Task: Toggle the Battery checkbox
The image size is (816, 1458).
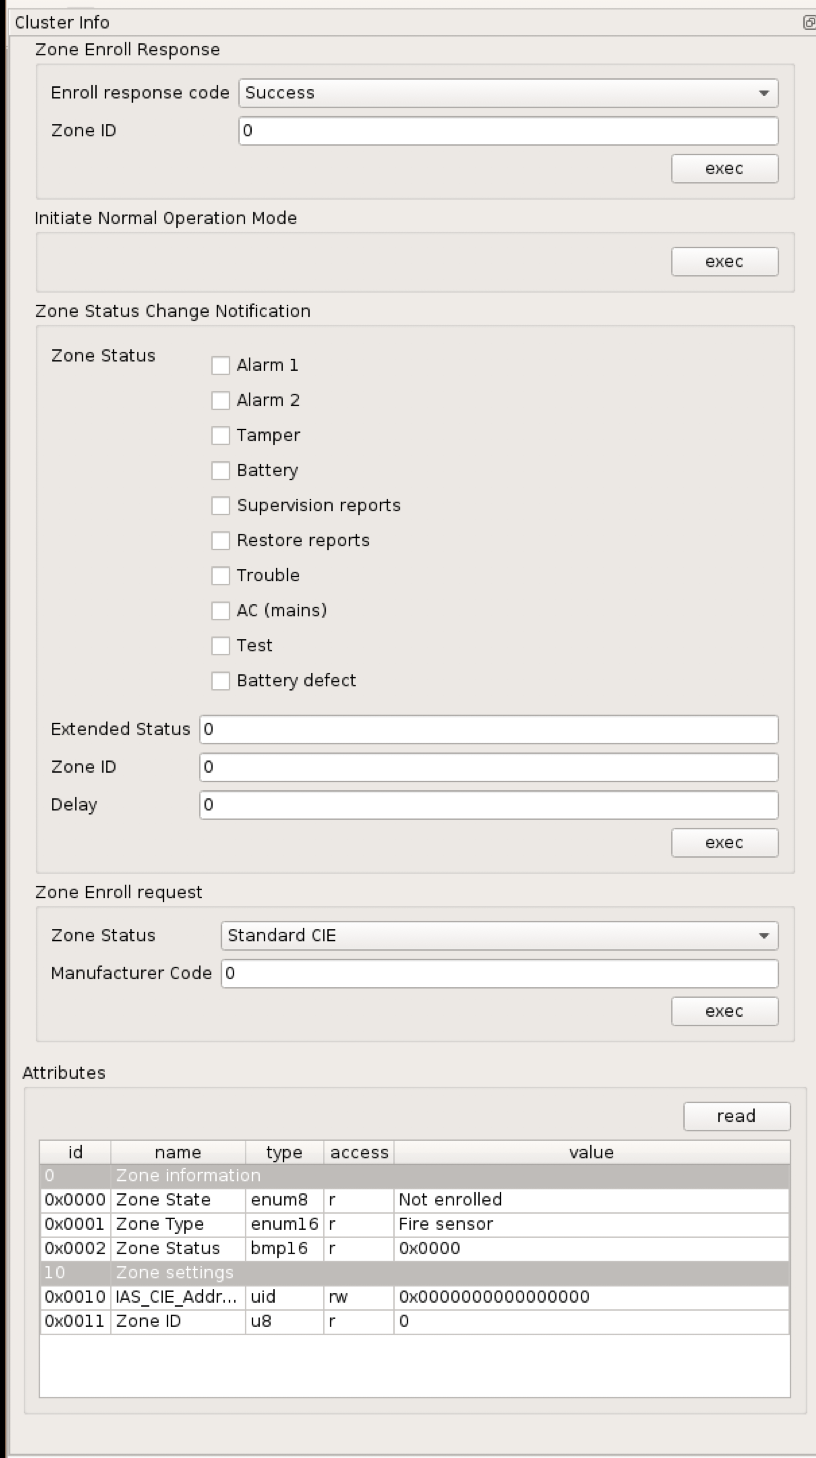Action: (220, 470)
